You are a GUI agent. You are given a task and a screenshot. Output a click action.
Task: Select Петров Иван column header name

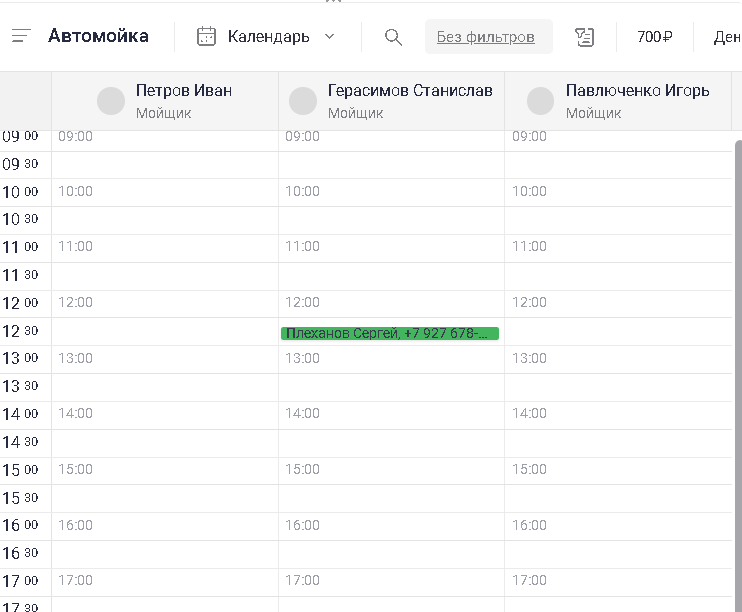coord(184,91)
